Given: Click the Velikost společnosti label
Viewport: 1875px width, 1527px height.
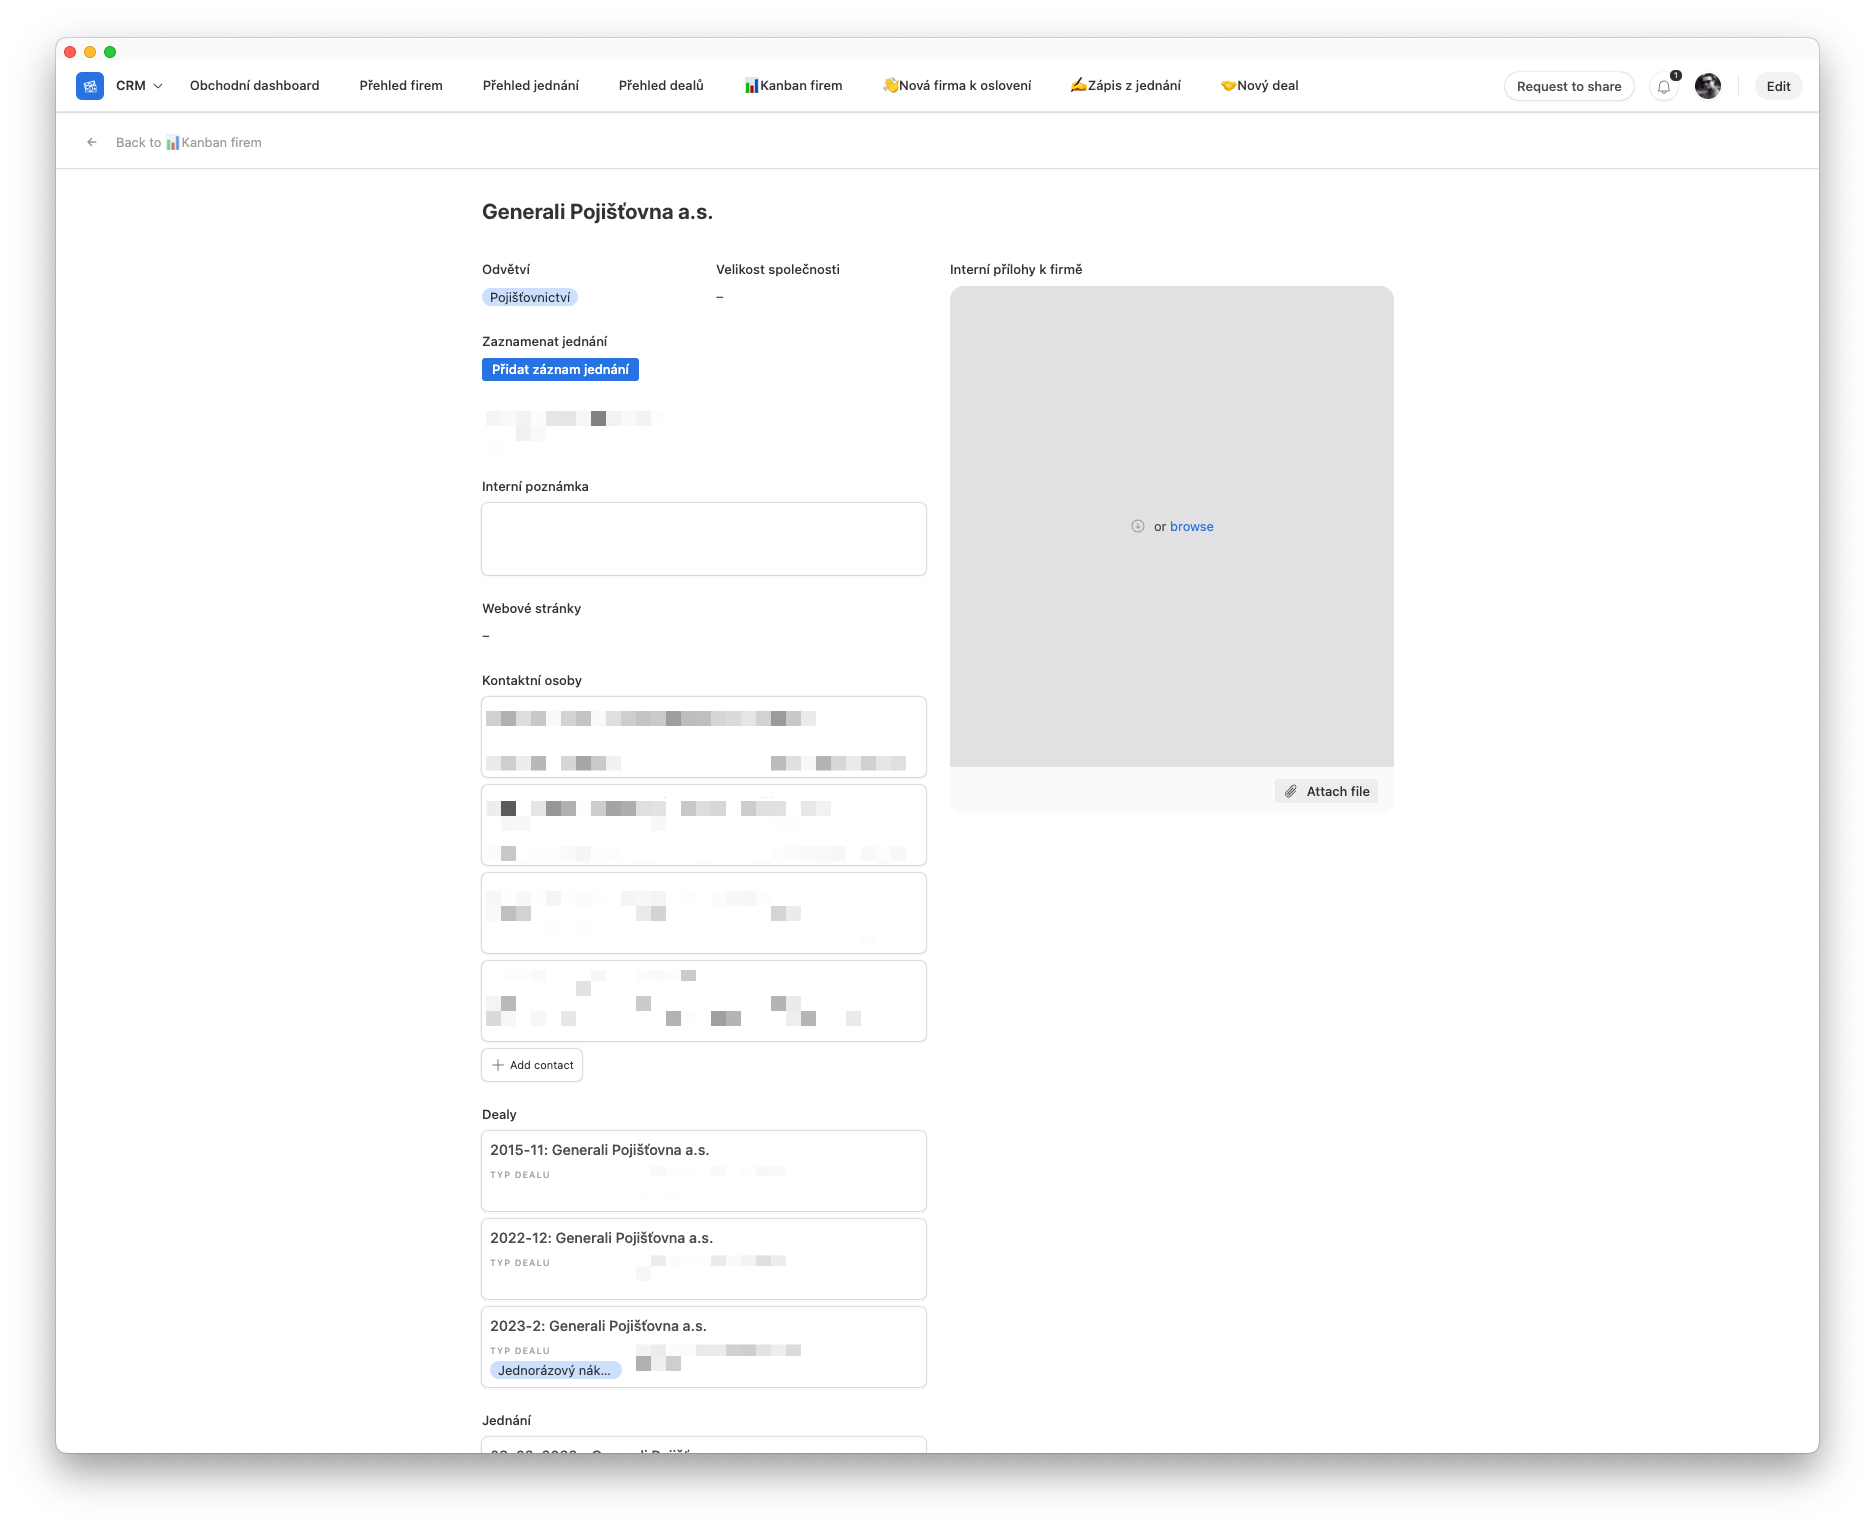Looking at the screenshot, I should click(x=778, y=270).
